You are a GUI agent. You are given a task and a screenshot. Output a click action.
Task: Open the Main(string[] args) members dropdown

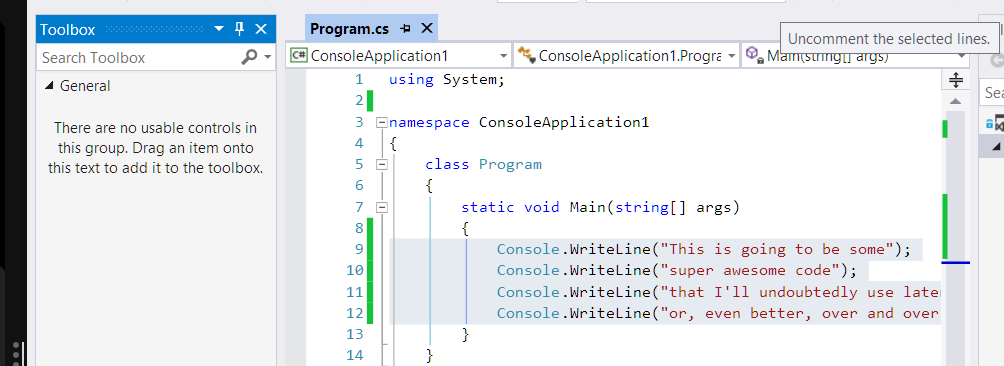pyautogui.click(x=855, y=56)
